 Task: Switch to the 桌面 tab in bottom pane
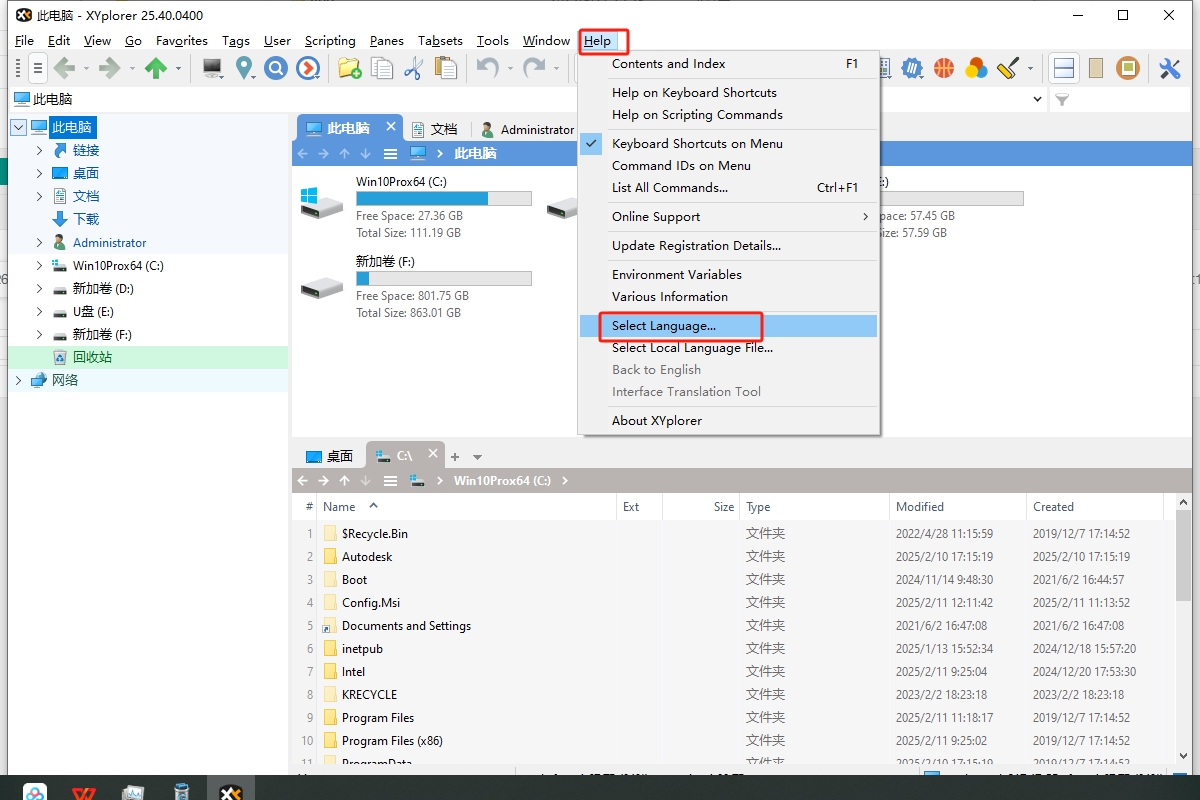point(328,456)
